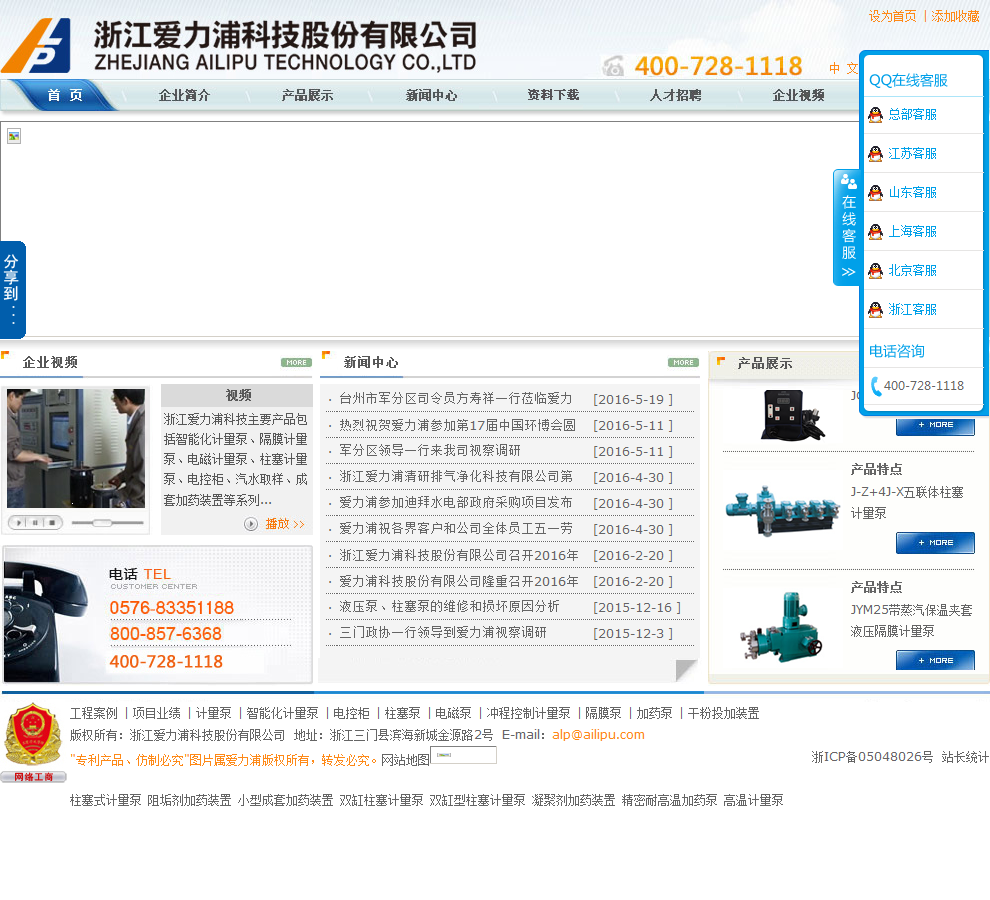
Task: Click footer link 智能化计量泵
Action: pyautogui.click(x=282, y=713)
